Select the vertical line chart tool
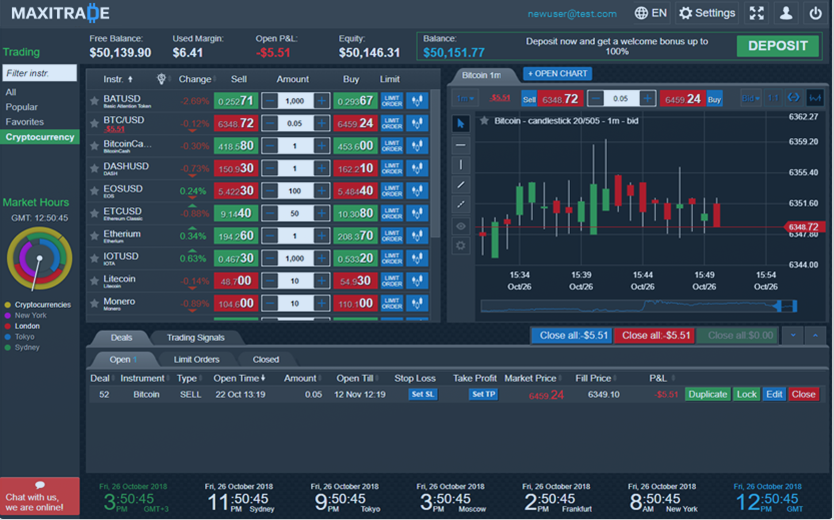 [x=461, y=165]
